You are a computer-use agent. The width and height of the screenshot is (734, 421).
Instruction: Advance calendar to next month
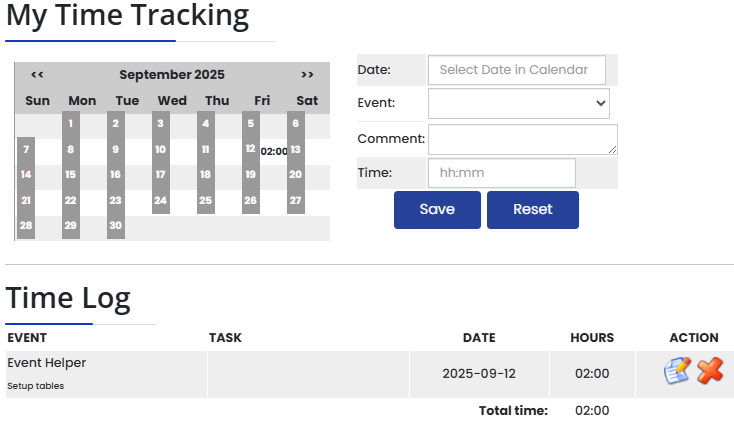(307, 75)
